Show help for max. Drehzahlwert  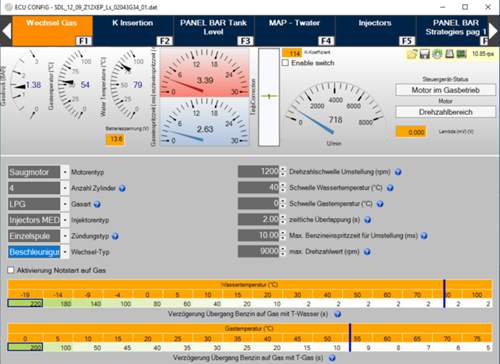tap(367, 252)
